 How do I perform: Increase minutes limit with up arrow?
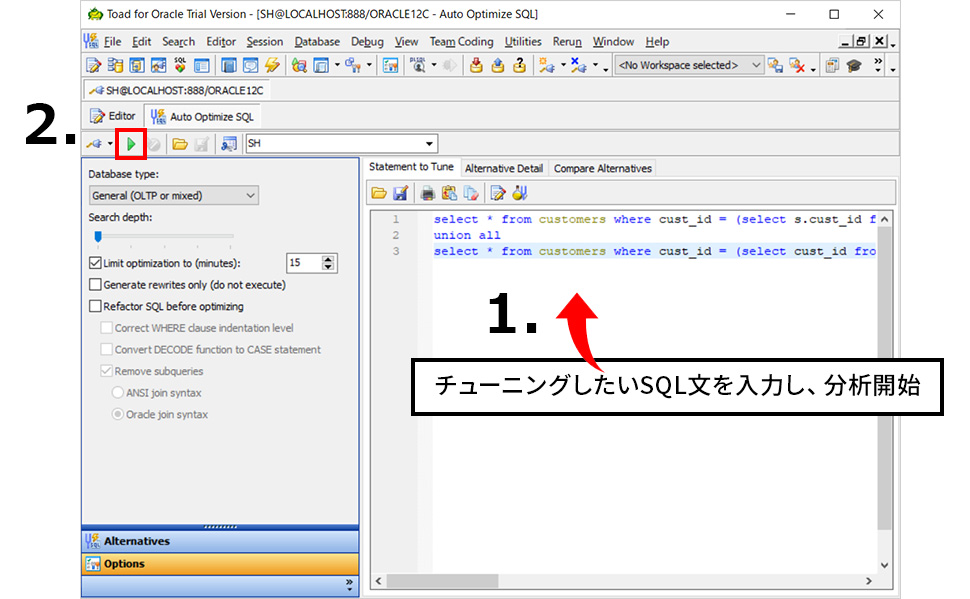point(328,259)
